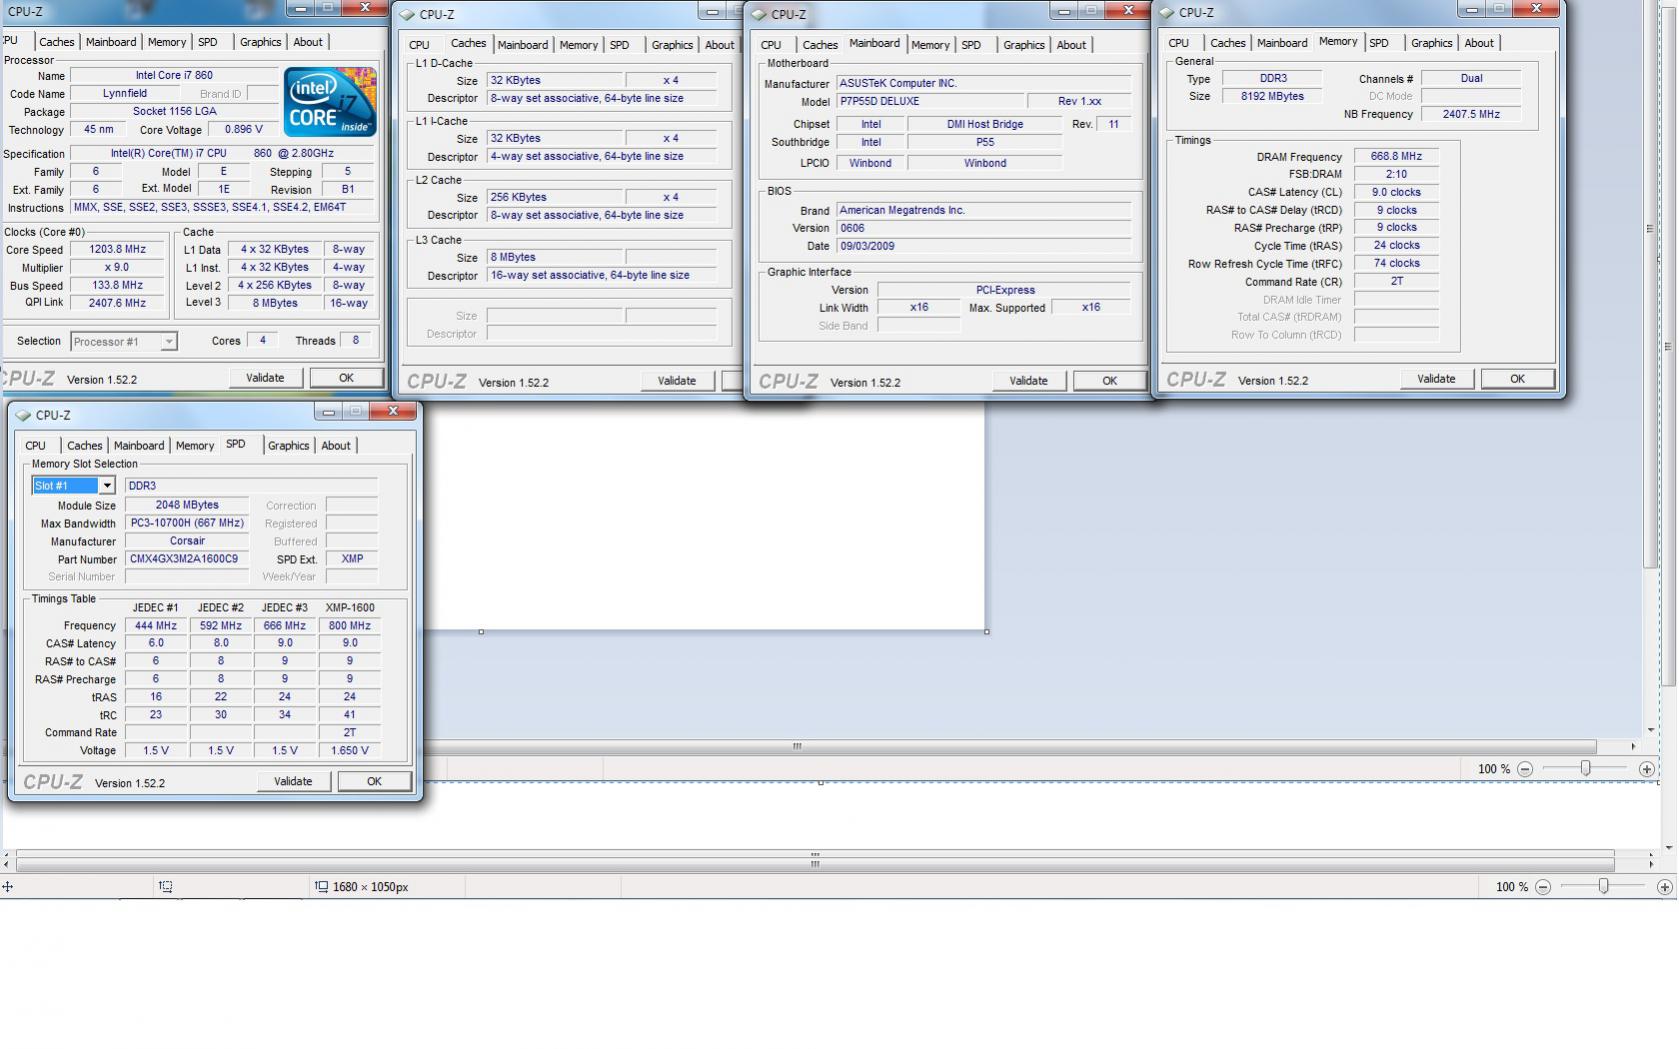Select the CPU tab in the CPU-Z SPD window
The height and width of the screenshot is (1049, 1679).
coord(35,446)
